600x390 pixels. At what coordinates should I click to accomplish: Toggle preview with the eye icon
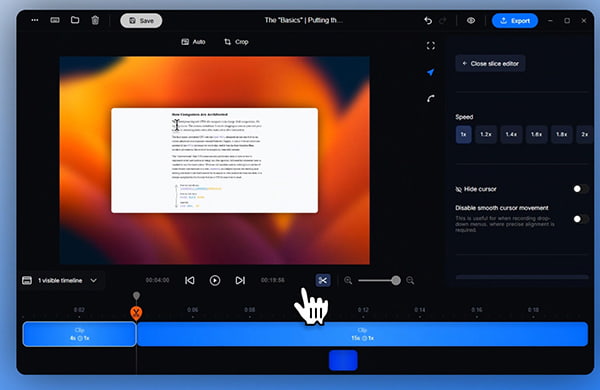(x=471, y=21)
